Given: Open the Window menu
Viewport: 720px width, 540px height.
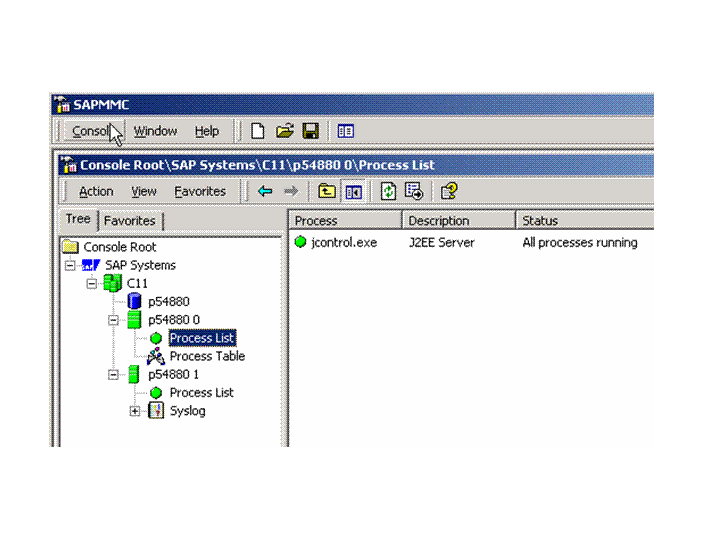Looking at the screenshot, I should point(155,131).
